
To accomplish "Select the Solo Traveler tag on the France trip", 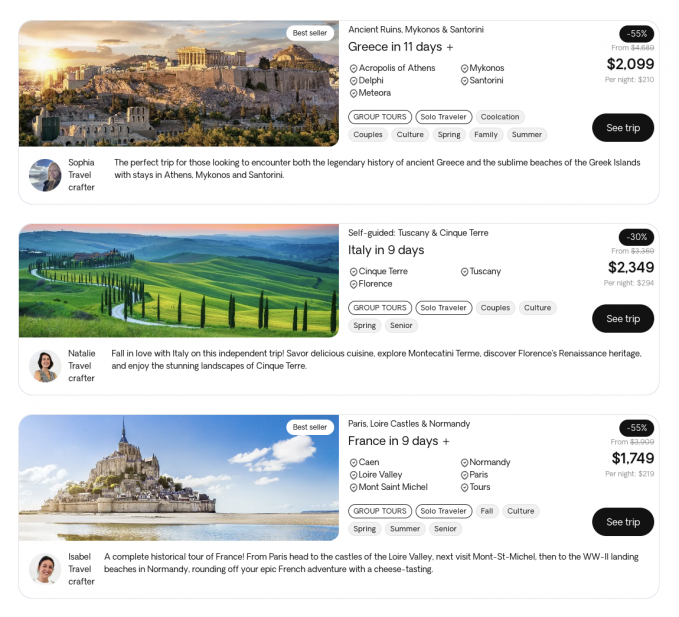I will click(x=443, y=511).
